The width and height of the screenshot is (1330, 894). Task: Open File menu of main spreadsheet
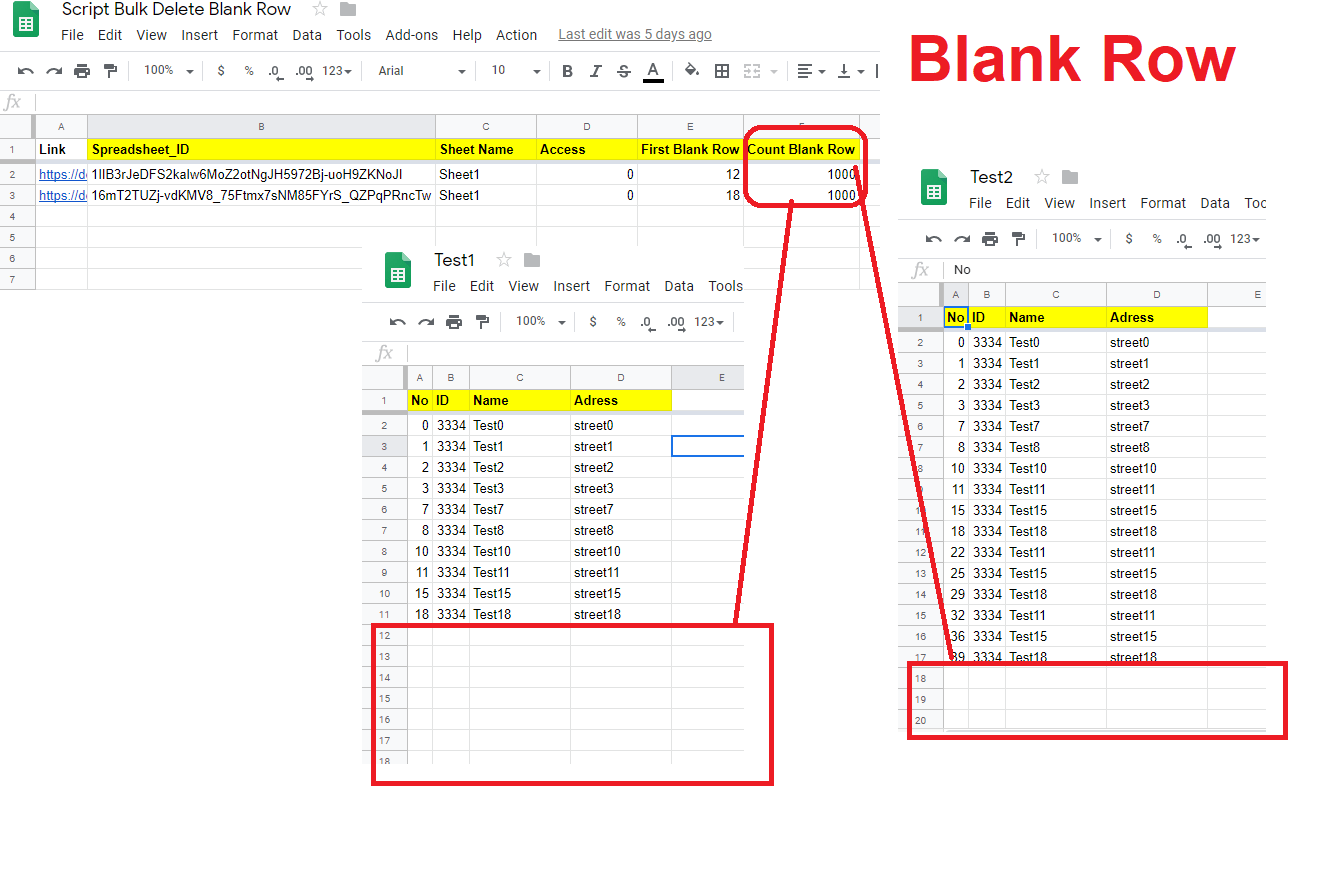[x=72, y=35]
